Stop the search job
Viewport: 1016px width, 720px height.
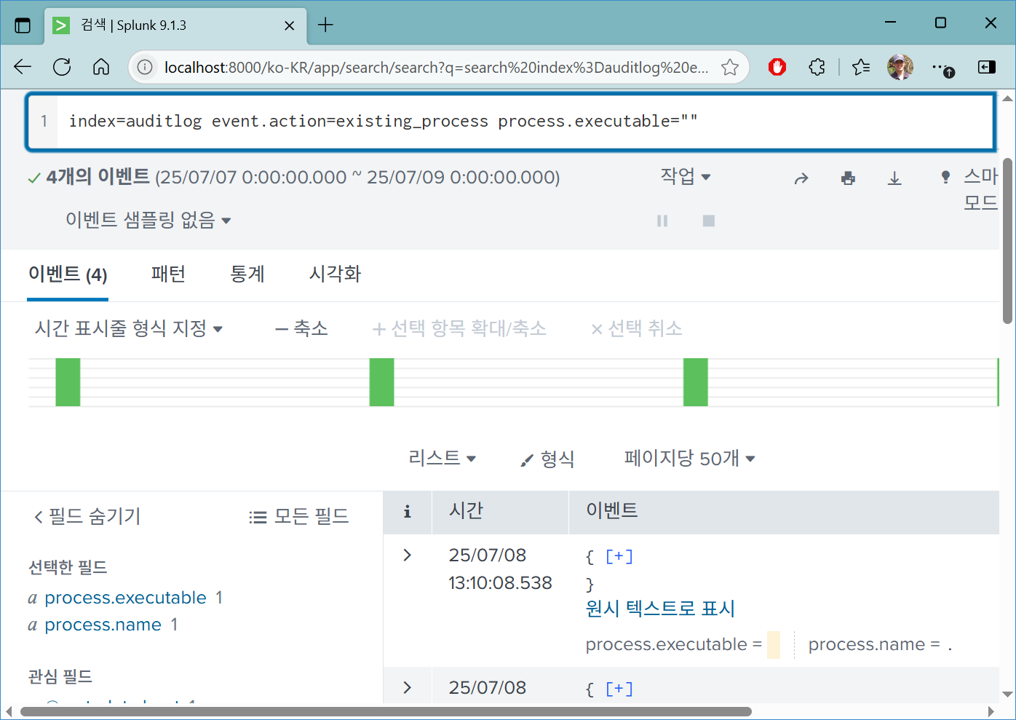point(709,221)
